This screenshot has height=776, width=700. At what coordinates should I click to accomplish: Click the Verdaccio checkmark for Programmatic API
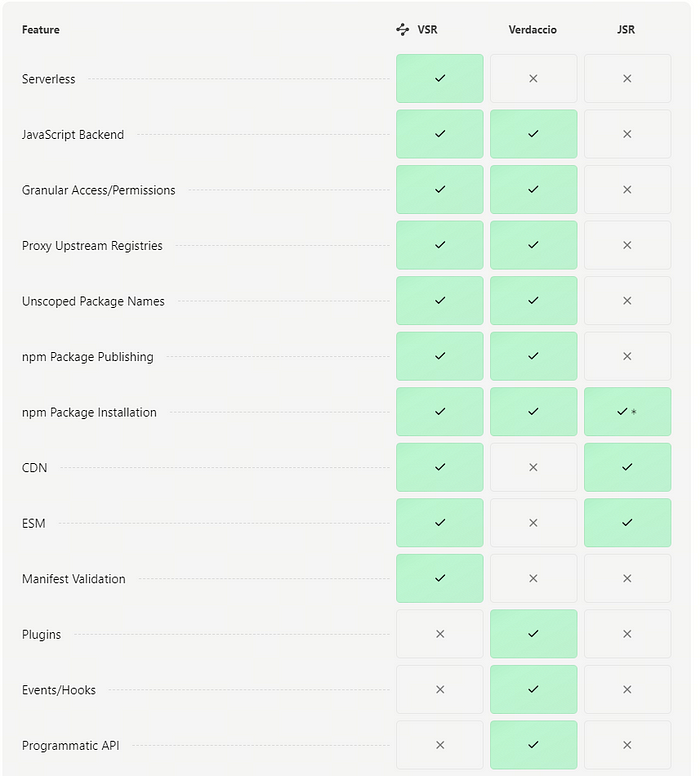(533, 745)
